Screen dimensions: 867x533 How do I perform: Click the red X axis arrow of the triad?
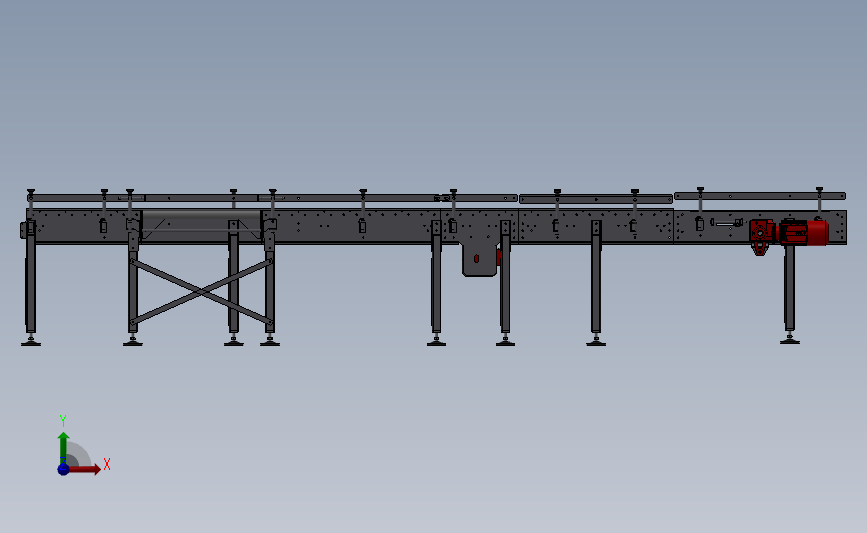pyautogui.click(x=85, y=469)
